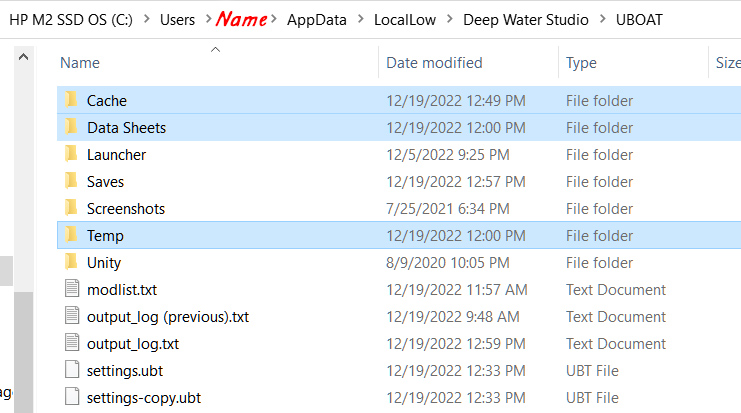Click the output_log.txt document icon
The image size is (741, 413).
point(71,343)
